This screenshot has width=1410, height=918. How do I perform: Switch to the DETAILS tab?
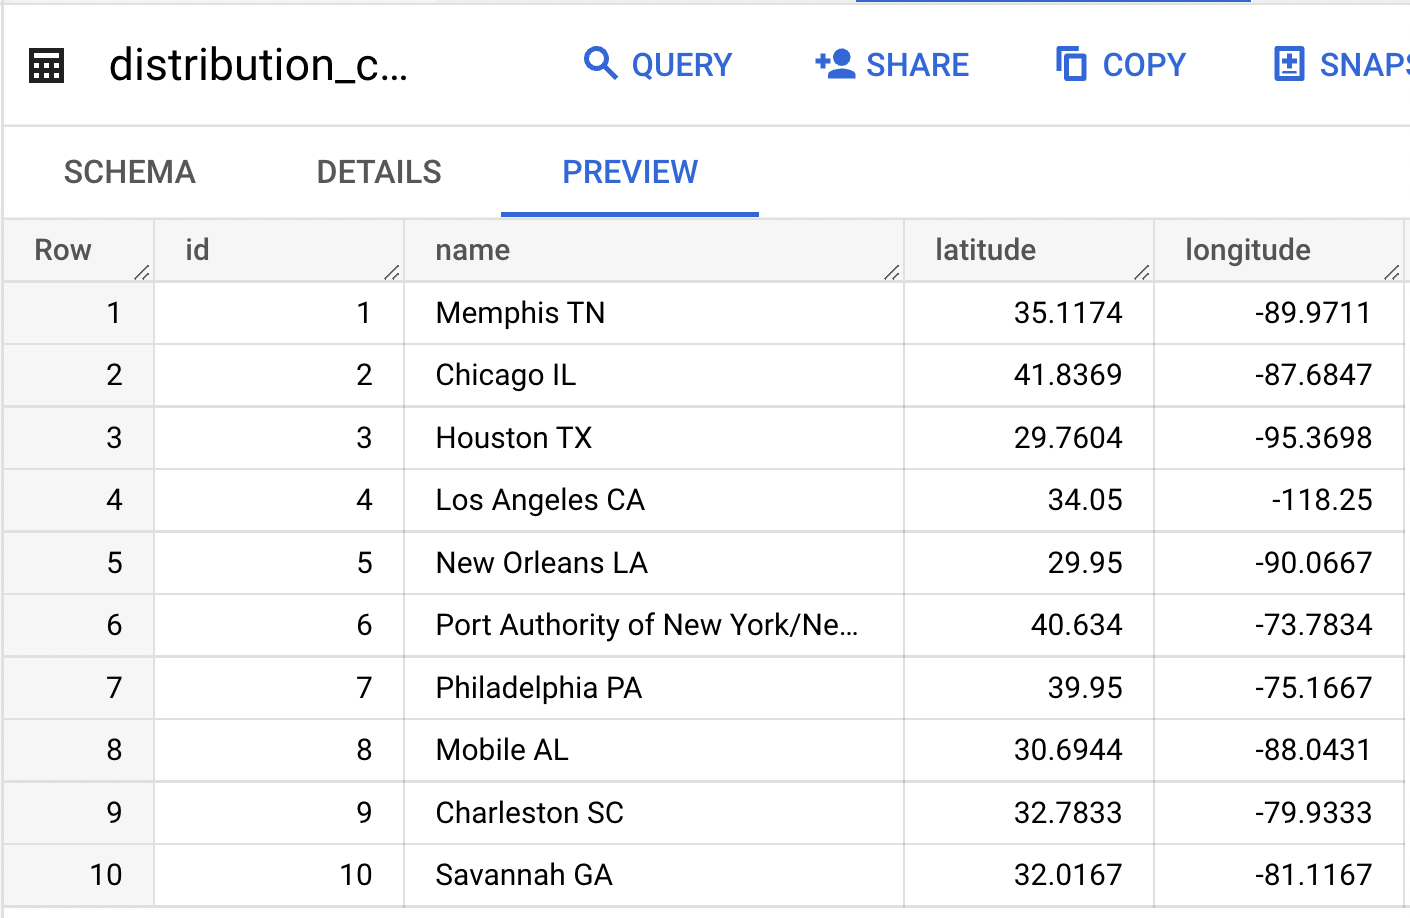pos(379,172)
